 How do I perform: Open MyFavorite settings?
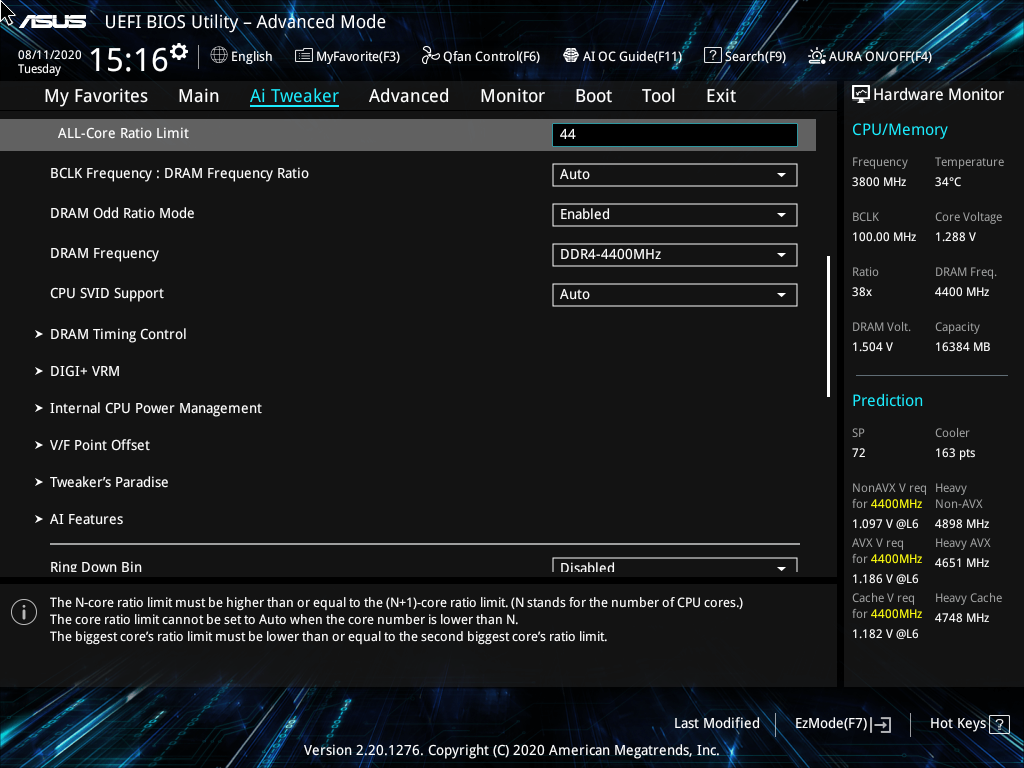point(347,56)
